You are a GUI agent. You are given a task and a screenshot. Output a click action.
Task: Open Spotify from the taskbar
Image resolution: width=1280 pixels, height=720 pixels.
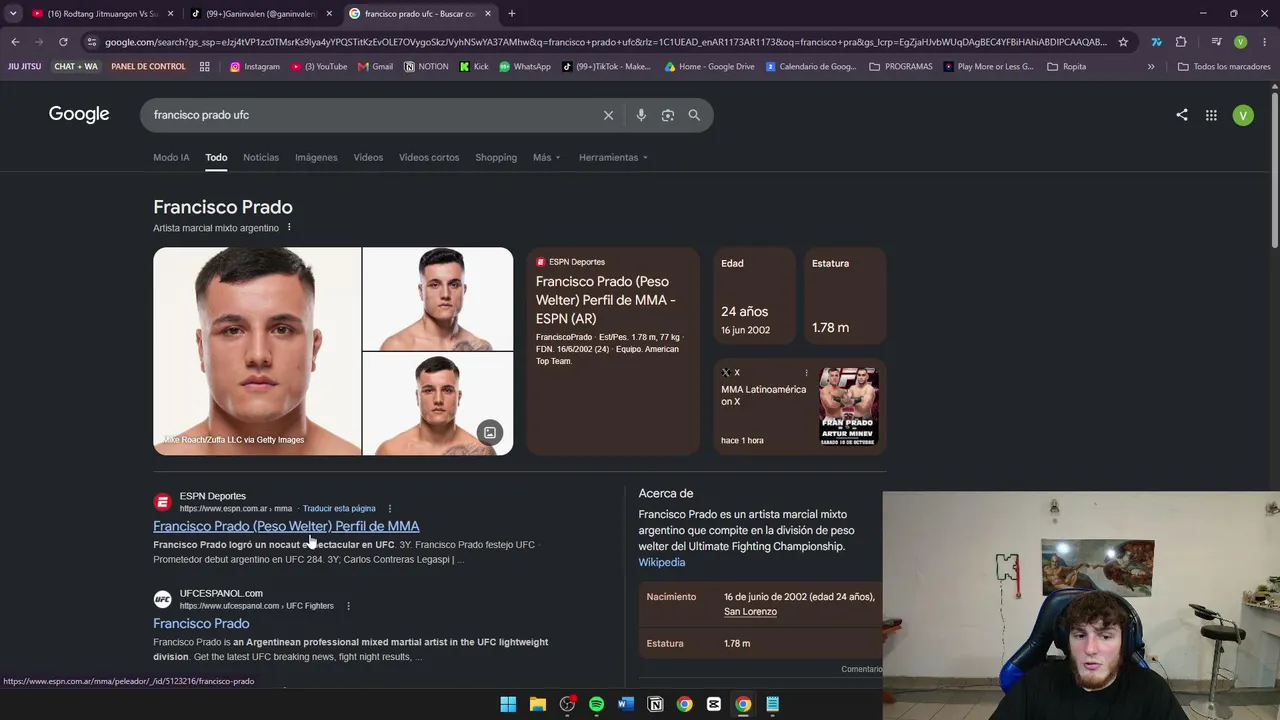pyautogui.click(x=597, y=704)
